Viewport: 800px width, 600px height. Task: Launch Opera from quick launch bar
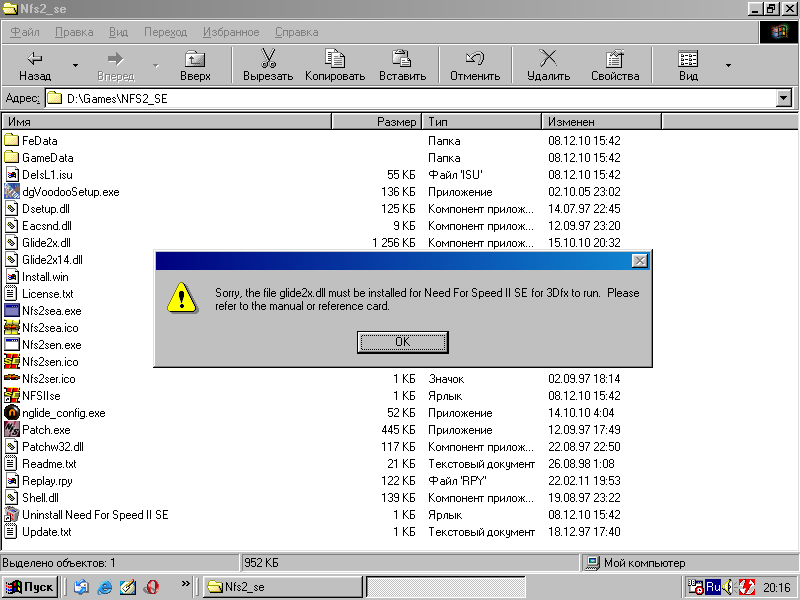point(151,587)
